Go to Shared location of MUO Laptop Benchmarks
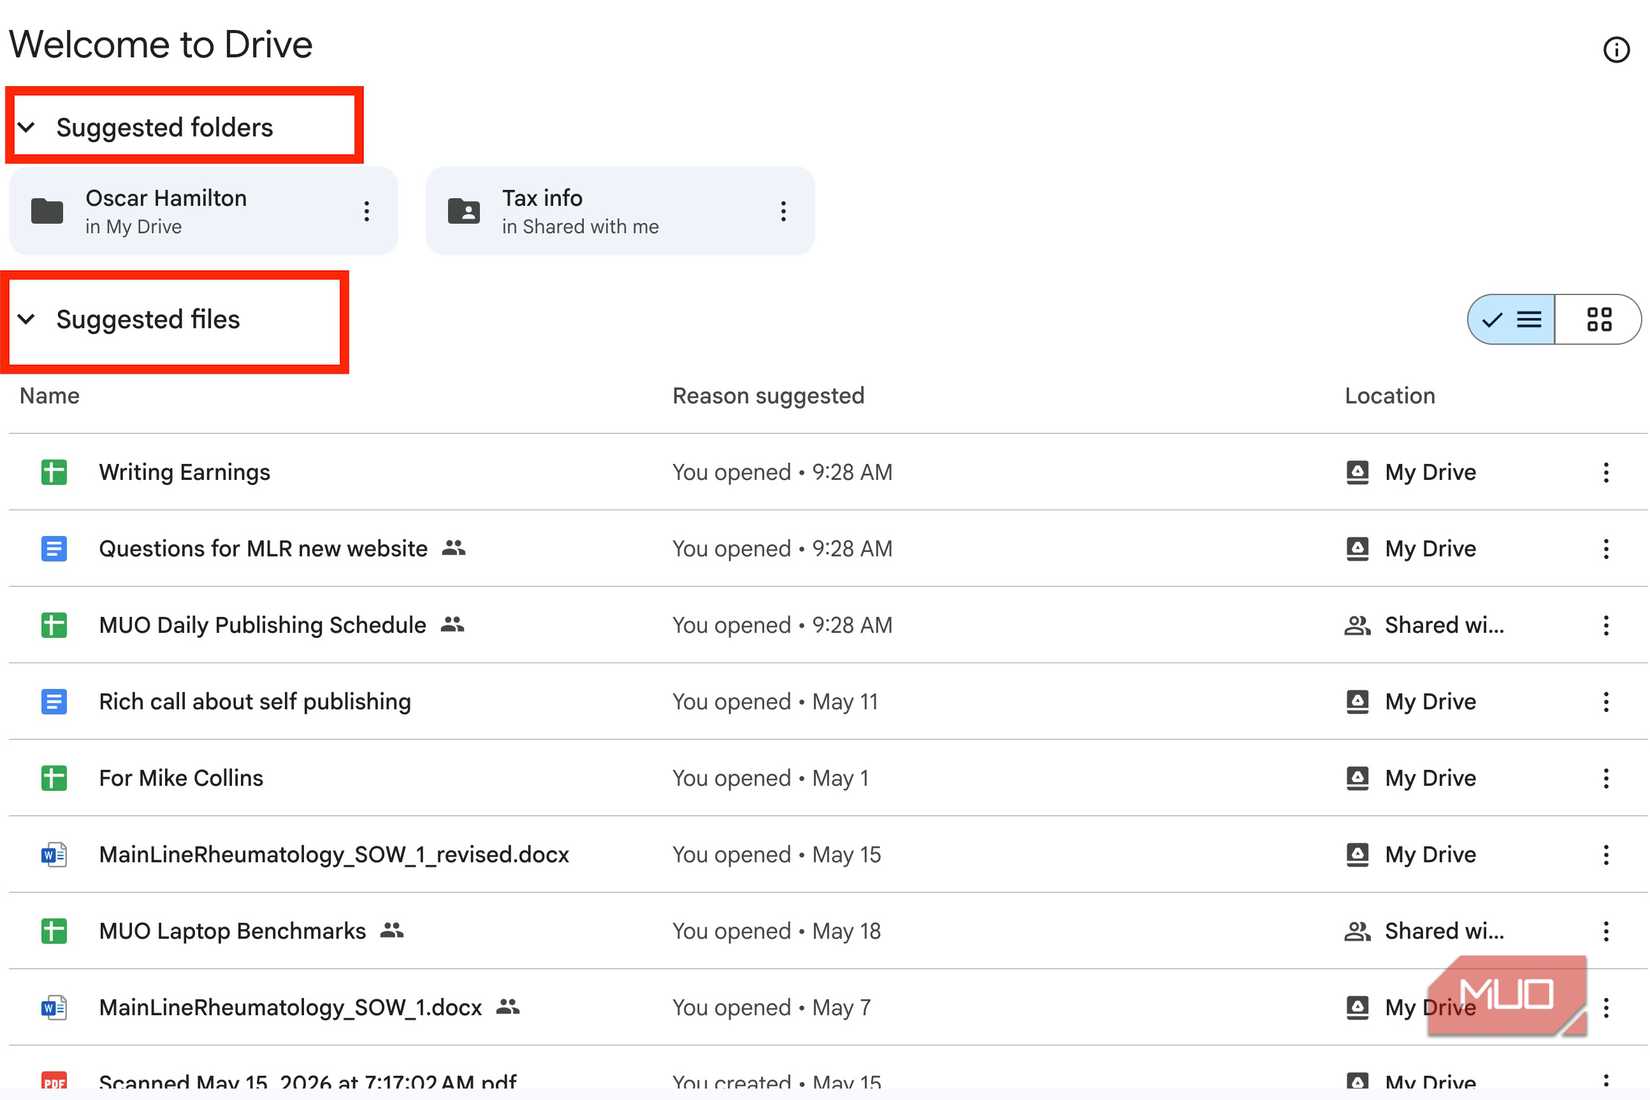Screen dimensions: 1650x1100 1424,931
